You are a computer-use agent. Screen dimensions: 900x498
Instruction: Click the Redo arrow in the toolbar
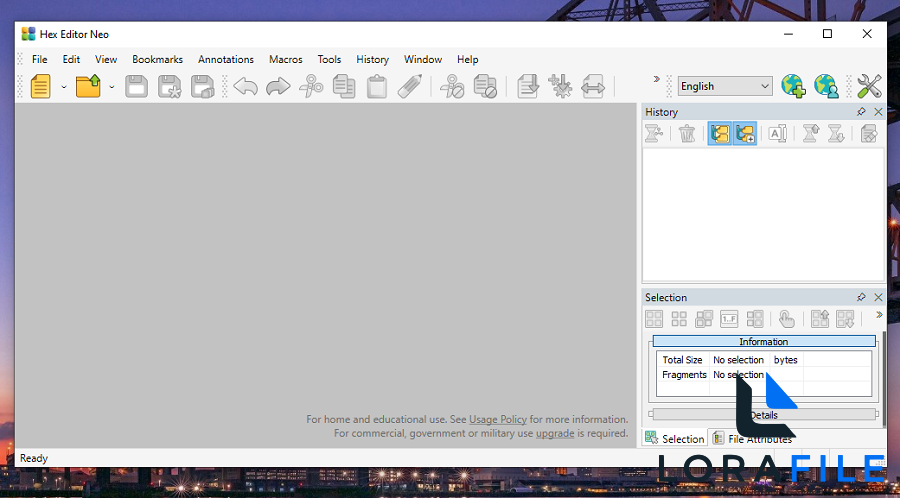(278, 87)
